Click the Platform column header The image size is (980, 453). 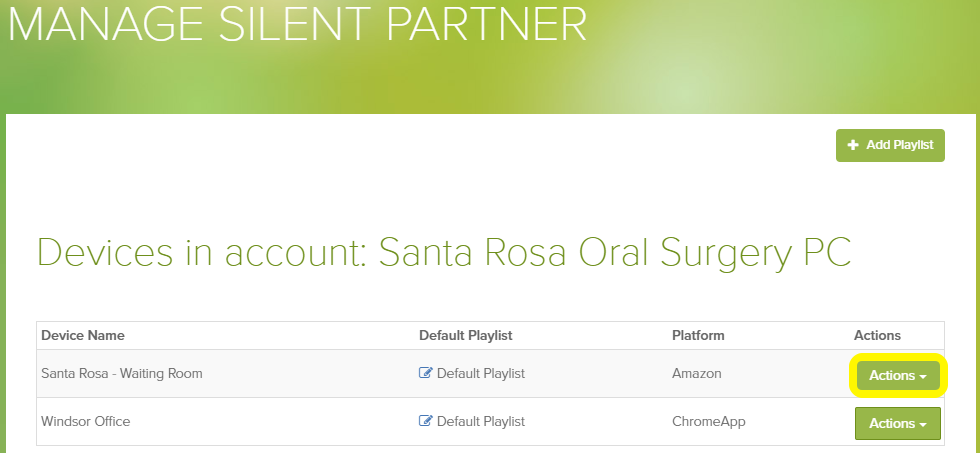(698, 336)
